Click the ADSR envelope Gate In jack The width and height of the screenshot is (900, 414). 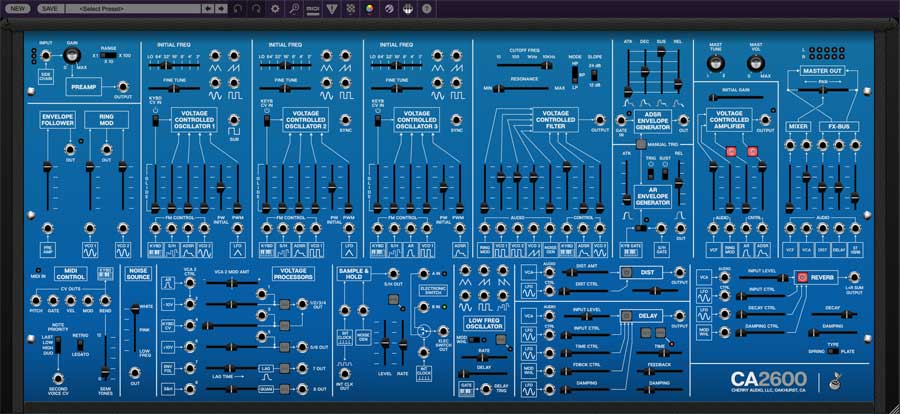(620, 120)
